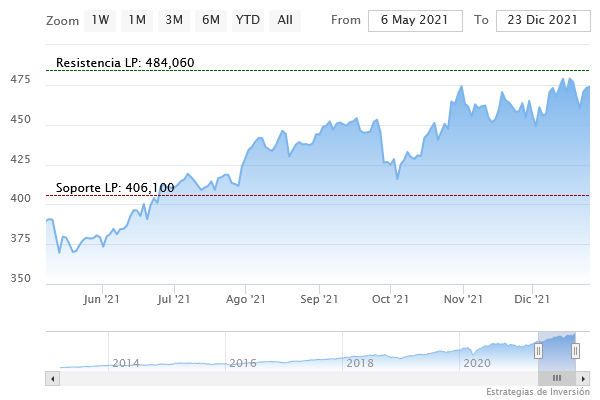Click the navigator right range handle
This screenshot has height=400, width=600.
click(x=576, y=350)
